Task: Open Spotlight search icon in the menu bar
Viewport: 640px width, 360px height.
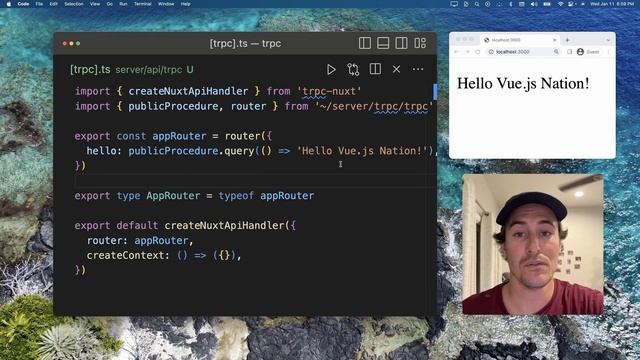Action: 477,4
